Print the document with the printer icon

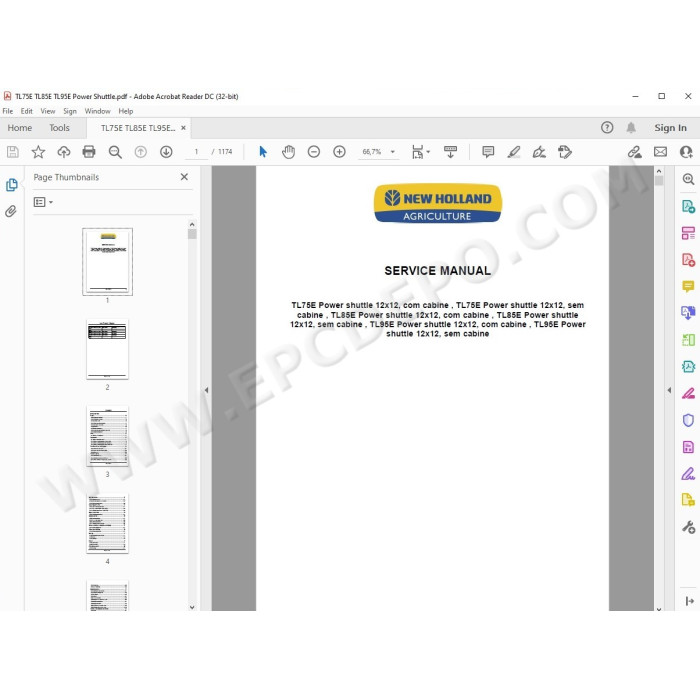(89, 152)
